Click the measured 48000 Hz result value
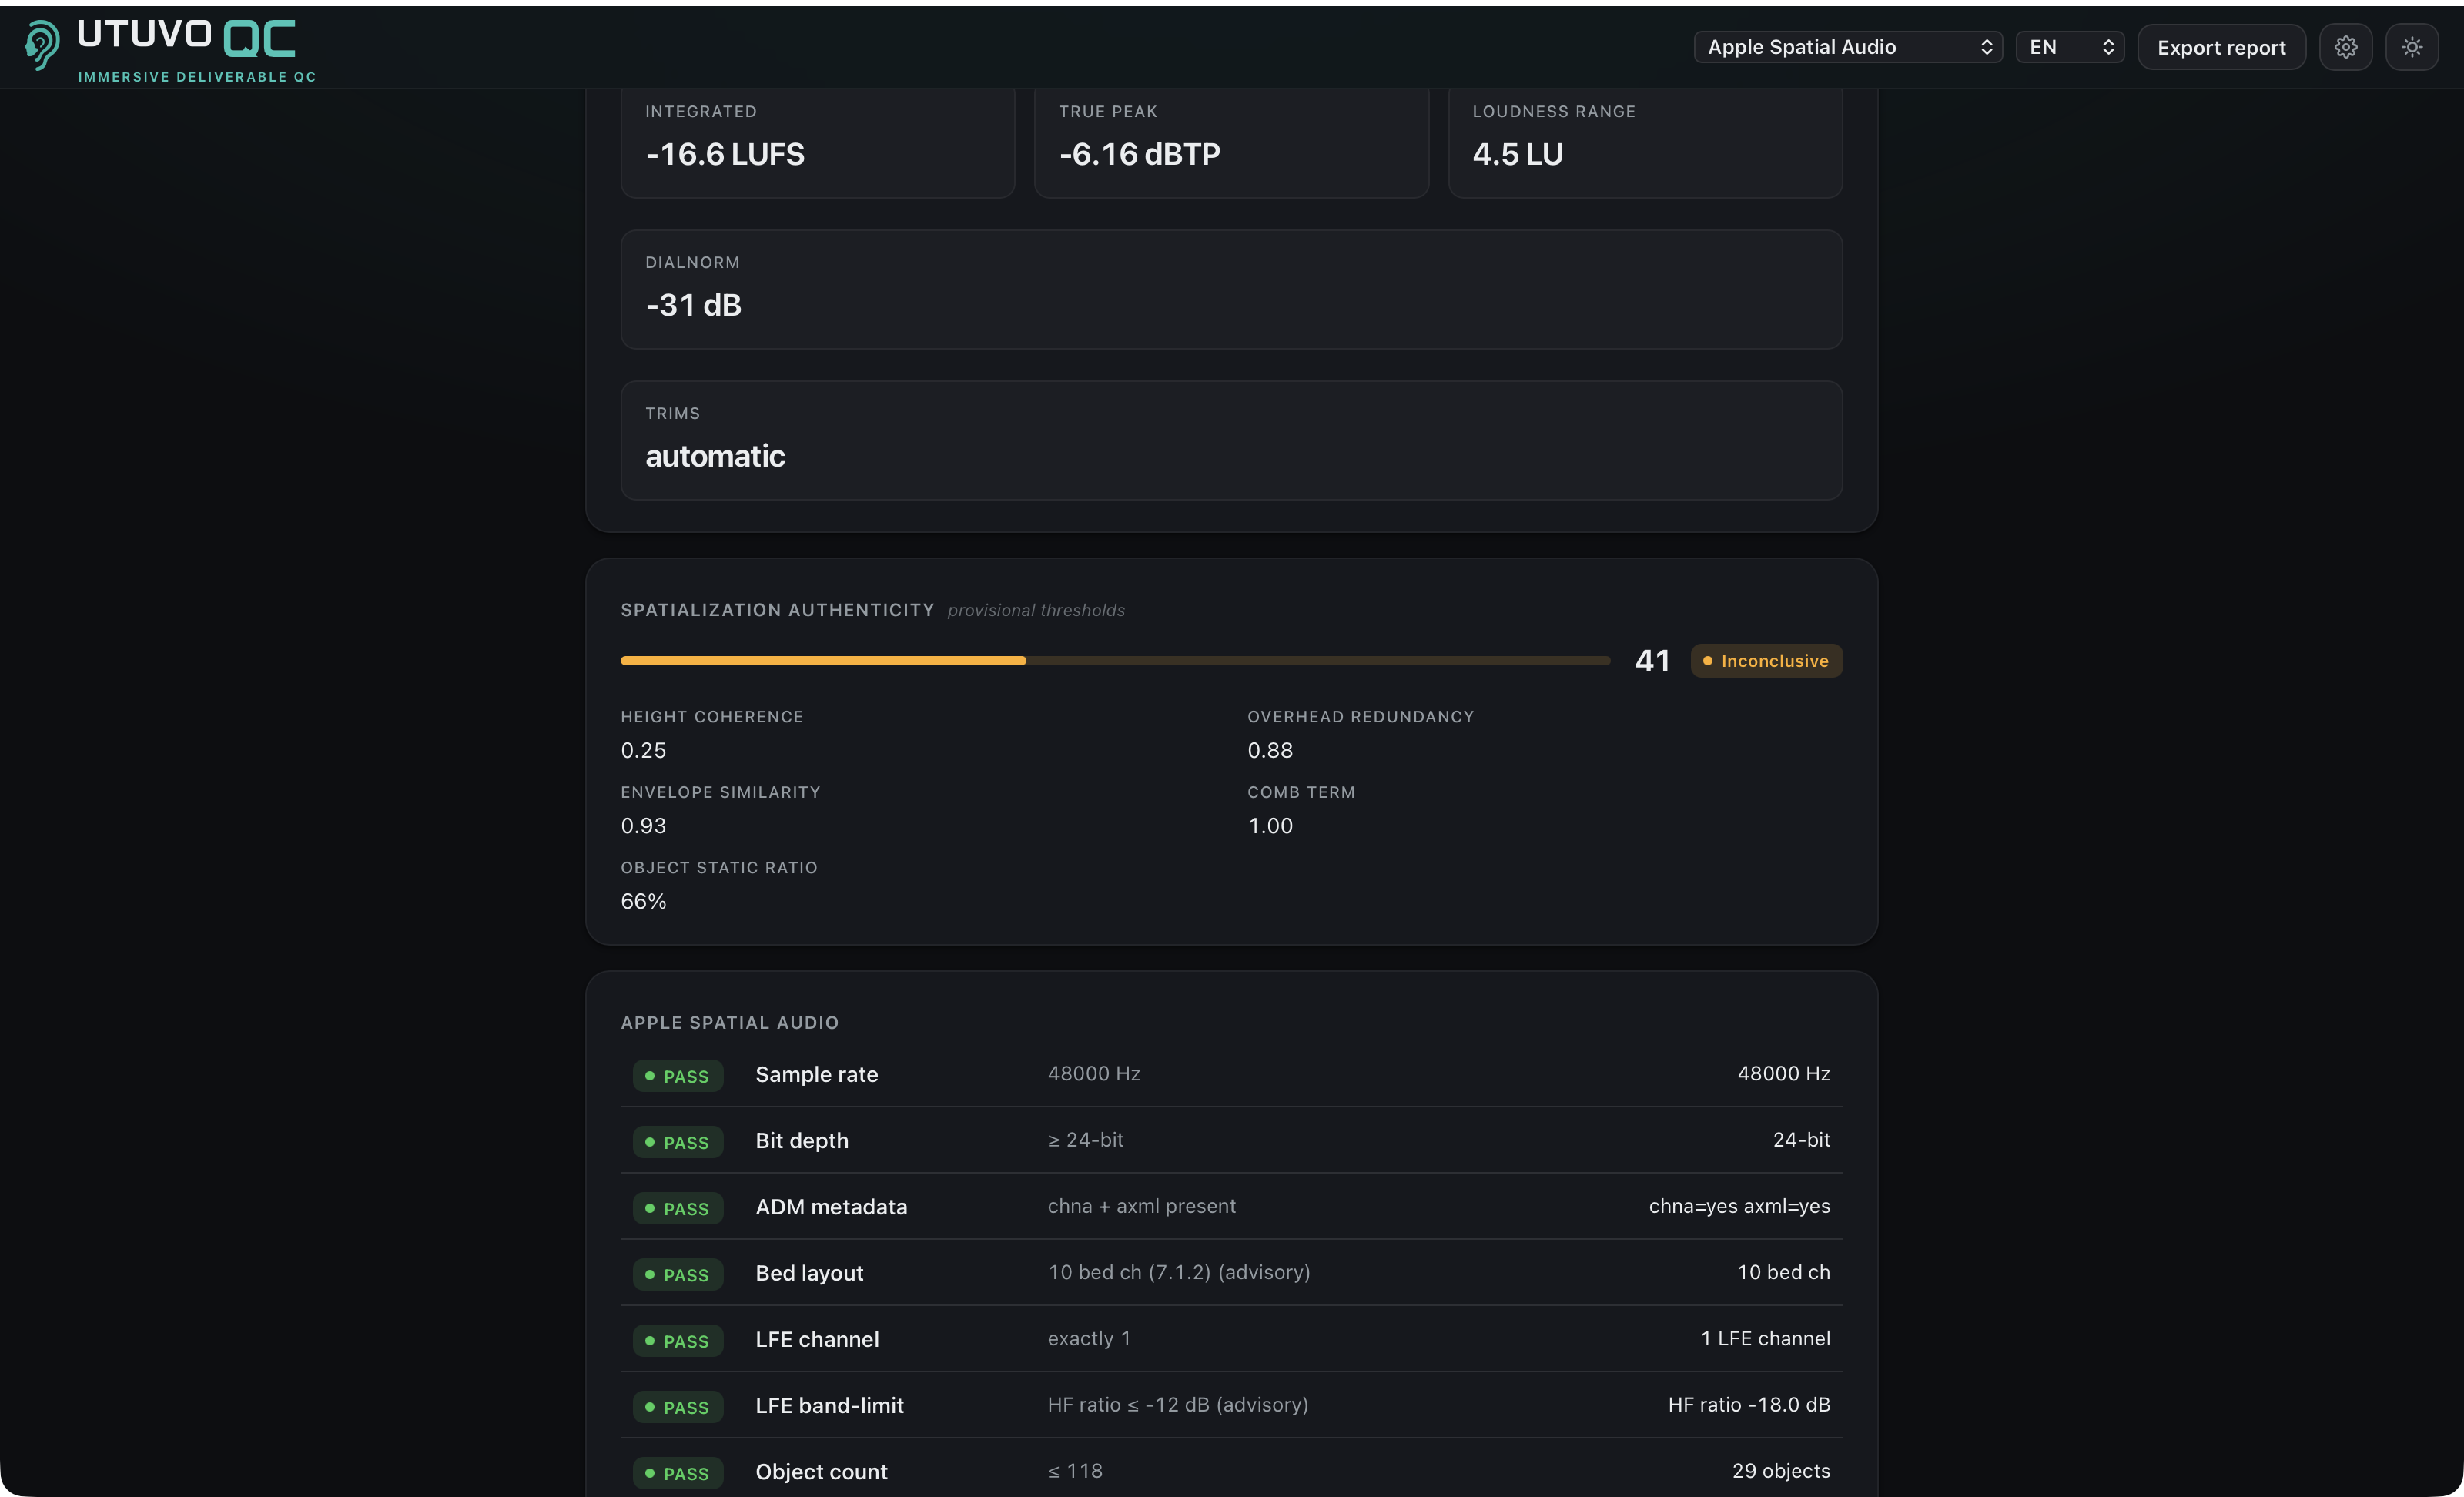The image size is (2464, 1497). 1783,1073
